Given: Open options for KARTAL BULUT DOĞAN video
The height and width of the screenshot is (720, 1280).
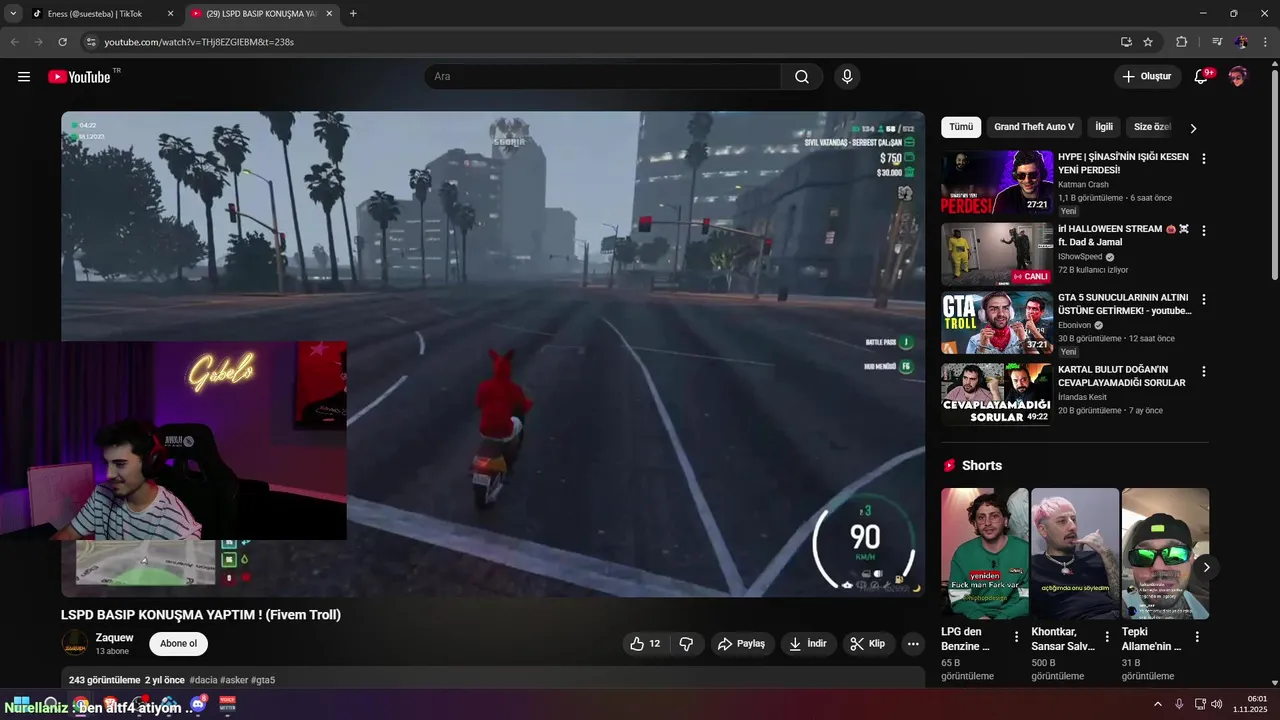Looking at the screenshot, I should pos(1204,372).
